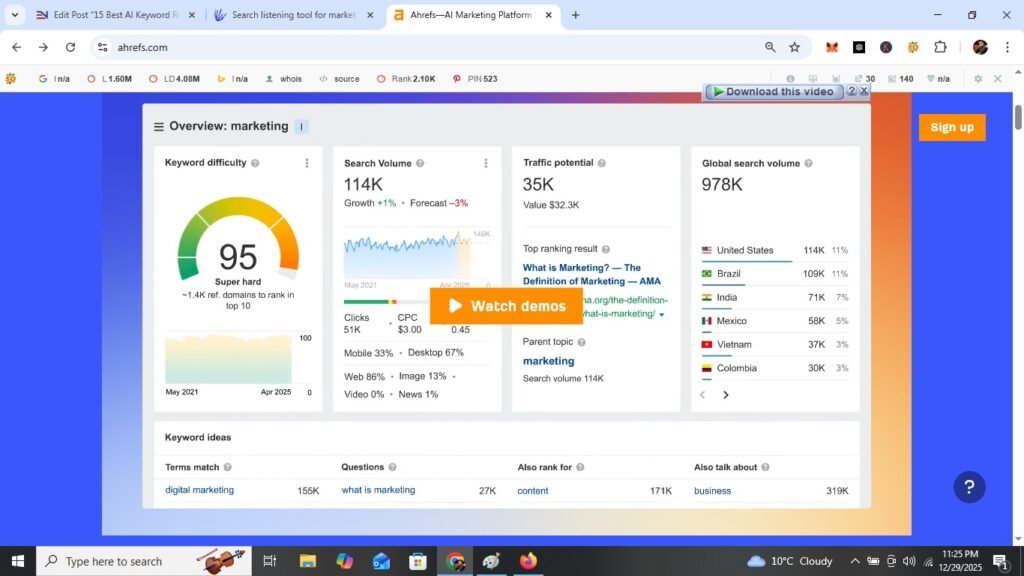Open the Chrome extensions puzzle icon
1024x576 pixels.
pos(940,47)
